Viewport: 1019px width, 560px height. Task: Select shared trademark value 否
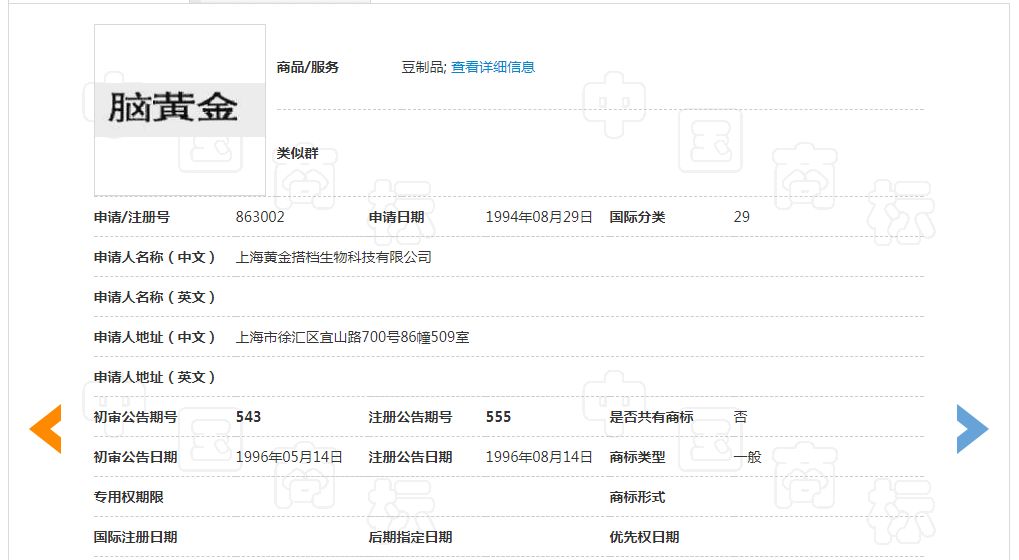point(740,417)
